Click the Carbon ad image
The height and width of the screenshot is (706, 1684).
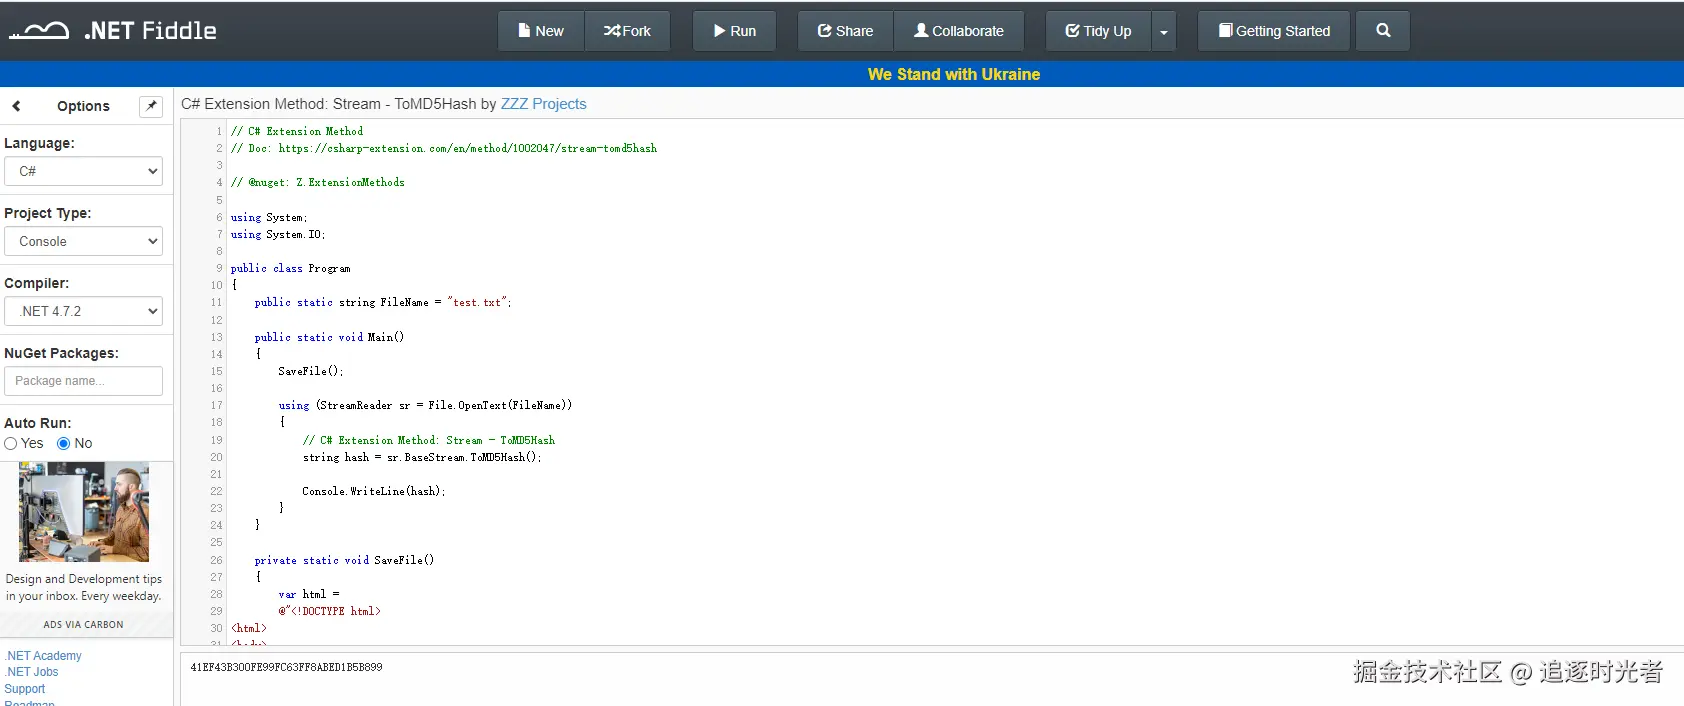tap(84, 512)
